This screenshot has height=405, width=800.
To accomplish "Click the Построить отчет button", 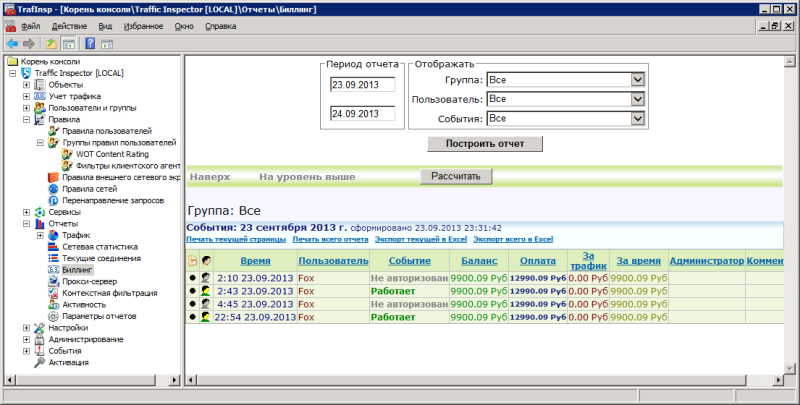I will (x=485, y=144).
